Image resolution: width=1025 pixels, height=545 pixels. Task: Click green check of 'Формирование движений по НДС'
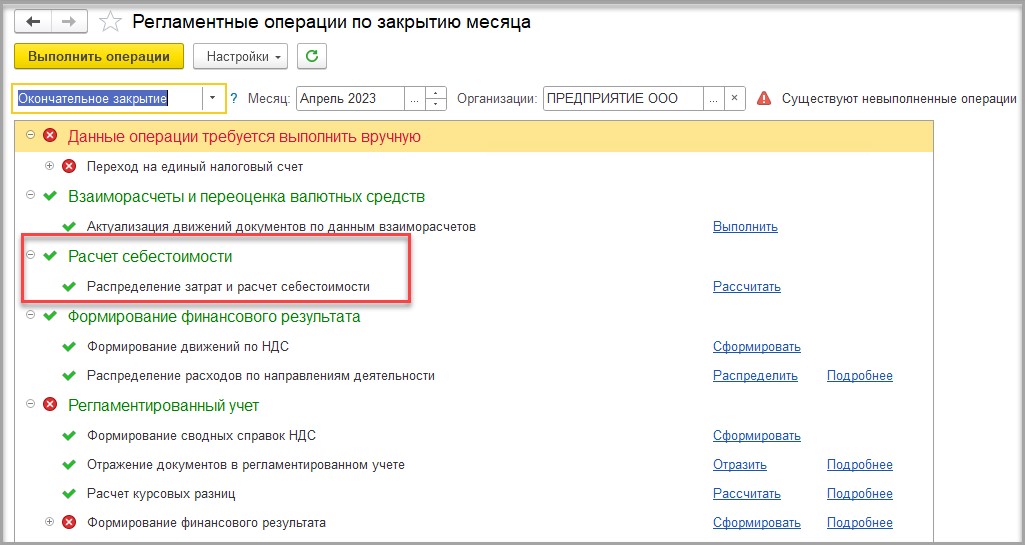[x=69, y=346]
